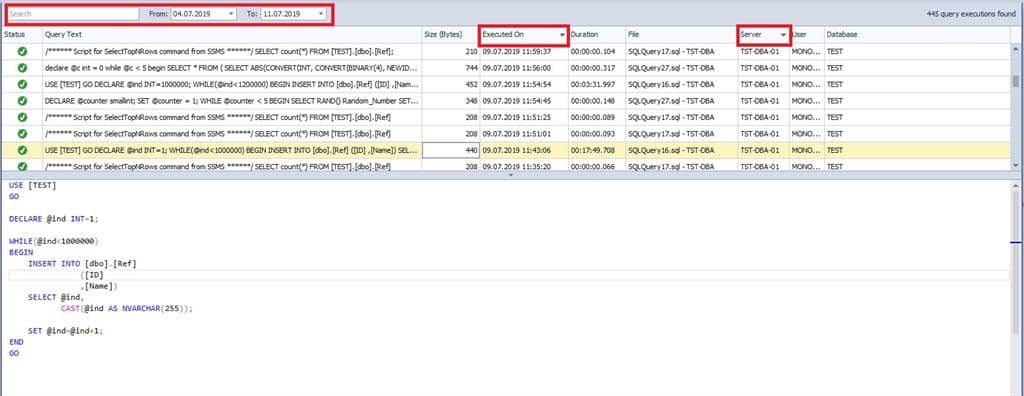Click the Search input field
The height and width of the screenshot is (396, 1024).
(x=73, y=14)
